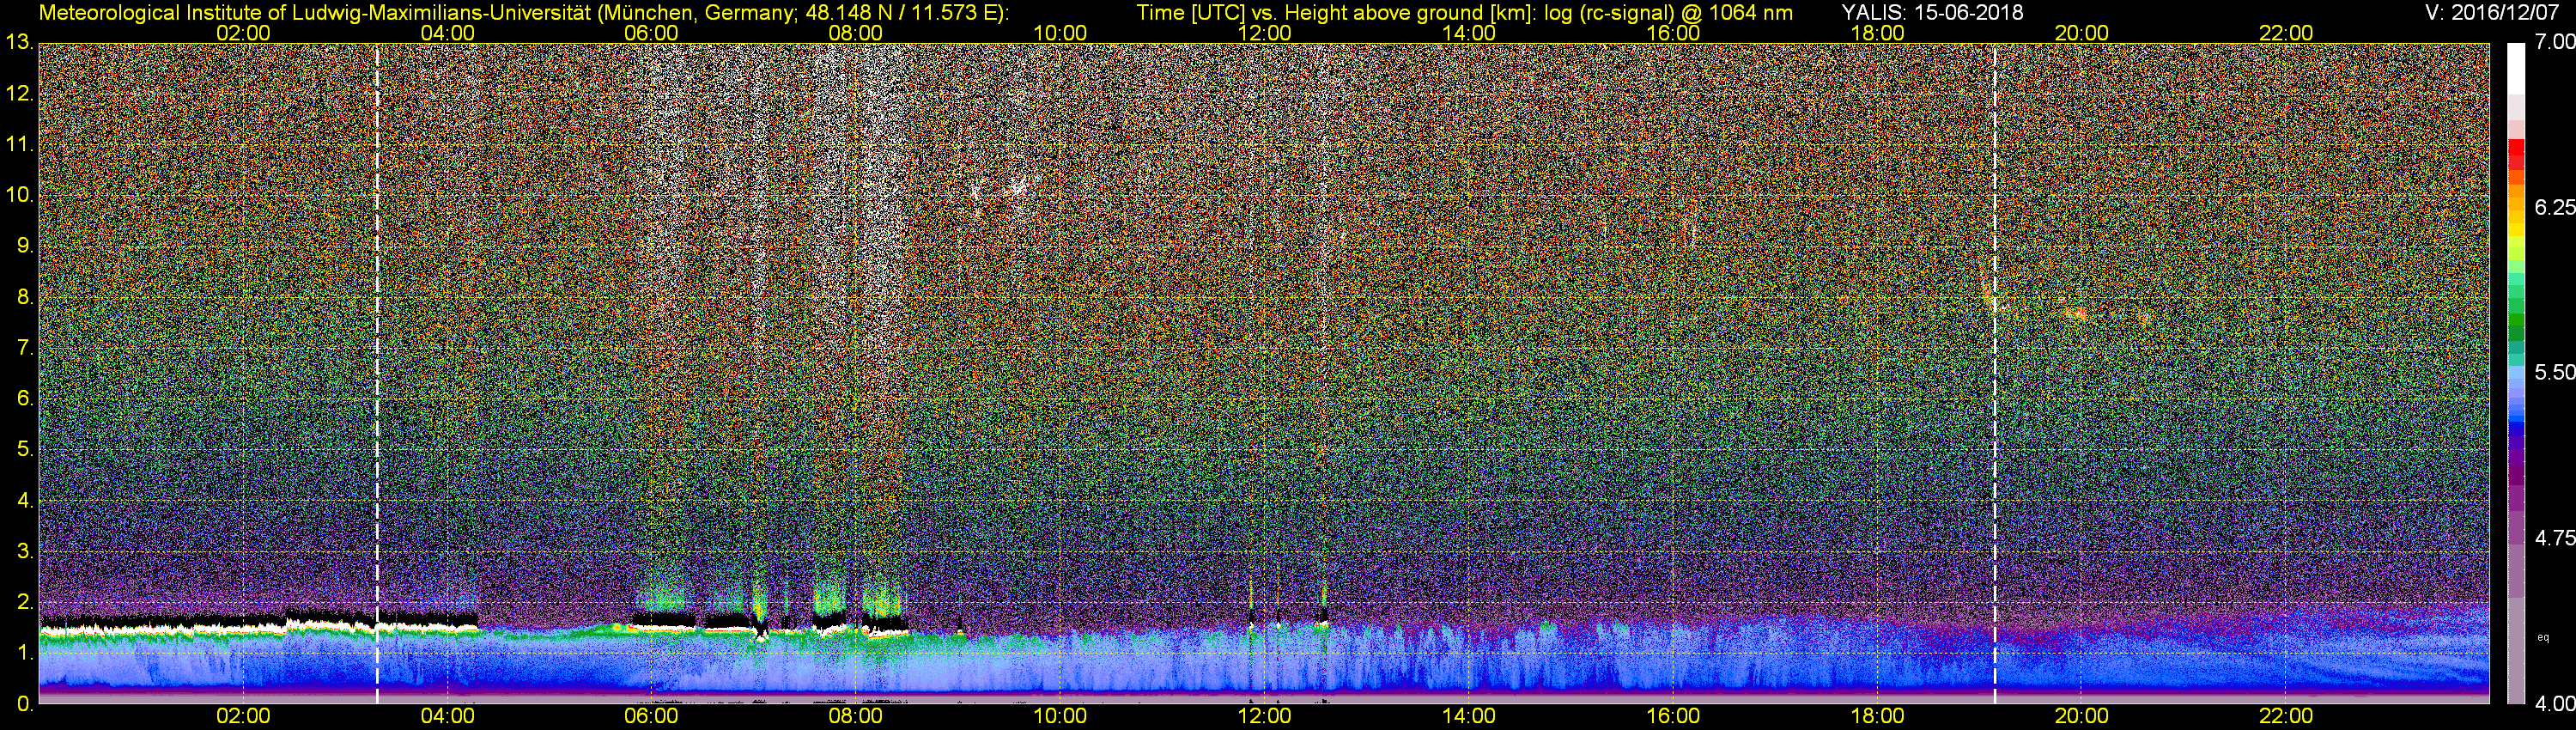The width and height of the screenshot is (2576, 730).
Task: Click the 20:00 label on the top axis
Action: 2082,33
